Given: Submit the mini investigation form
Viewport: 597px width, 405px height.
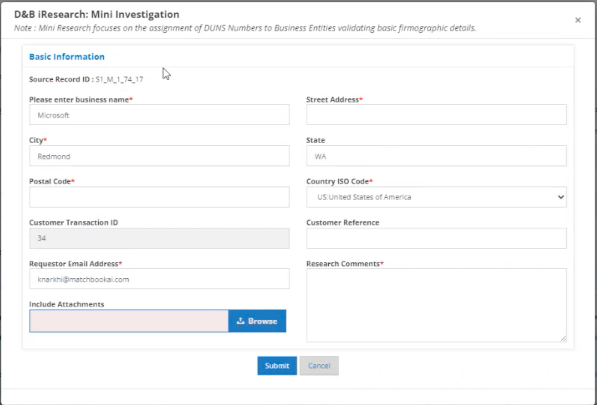Looking at the screenshot, I should coord(277,366).
